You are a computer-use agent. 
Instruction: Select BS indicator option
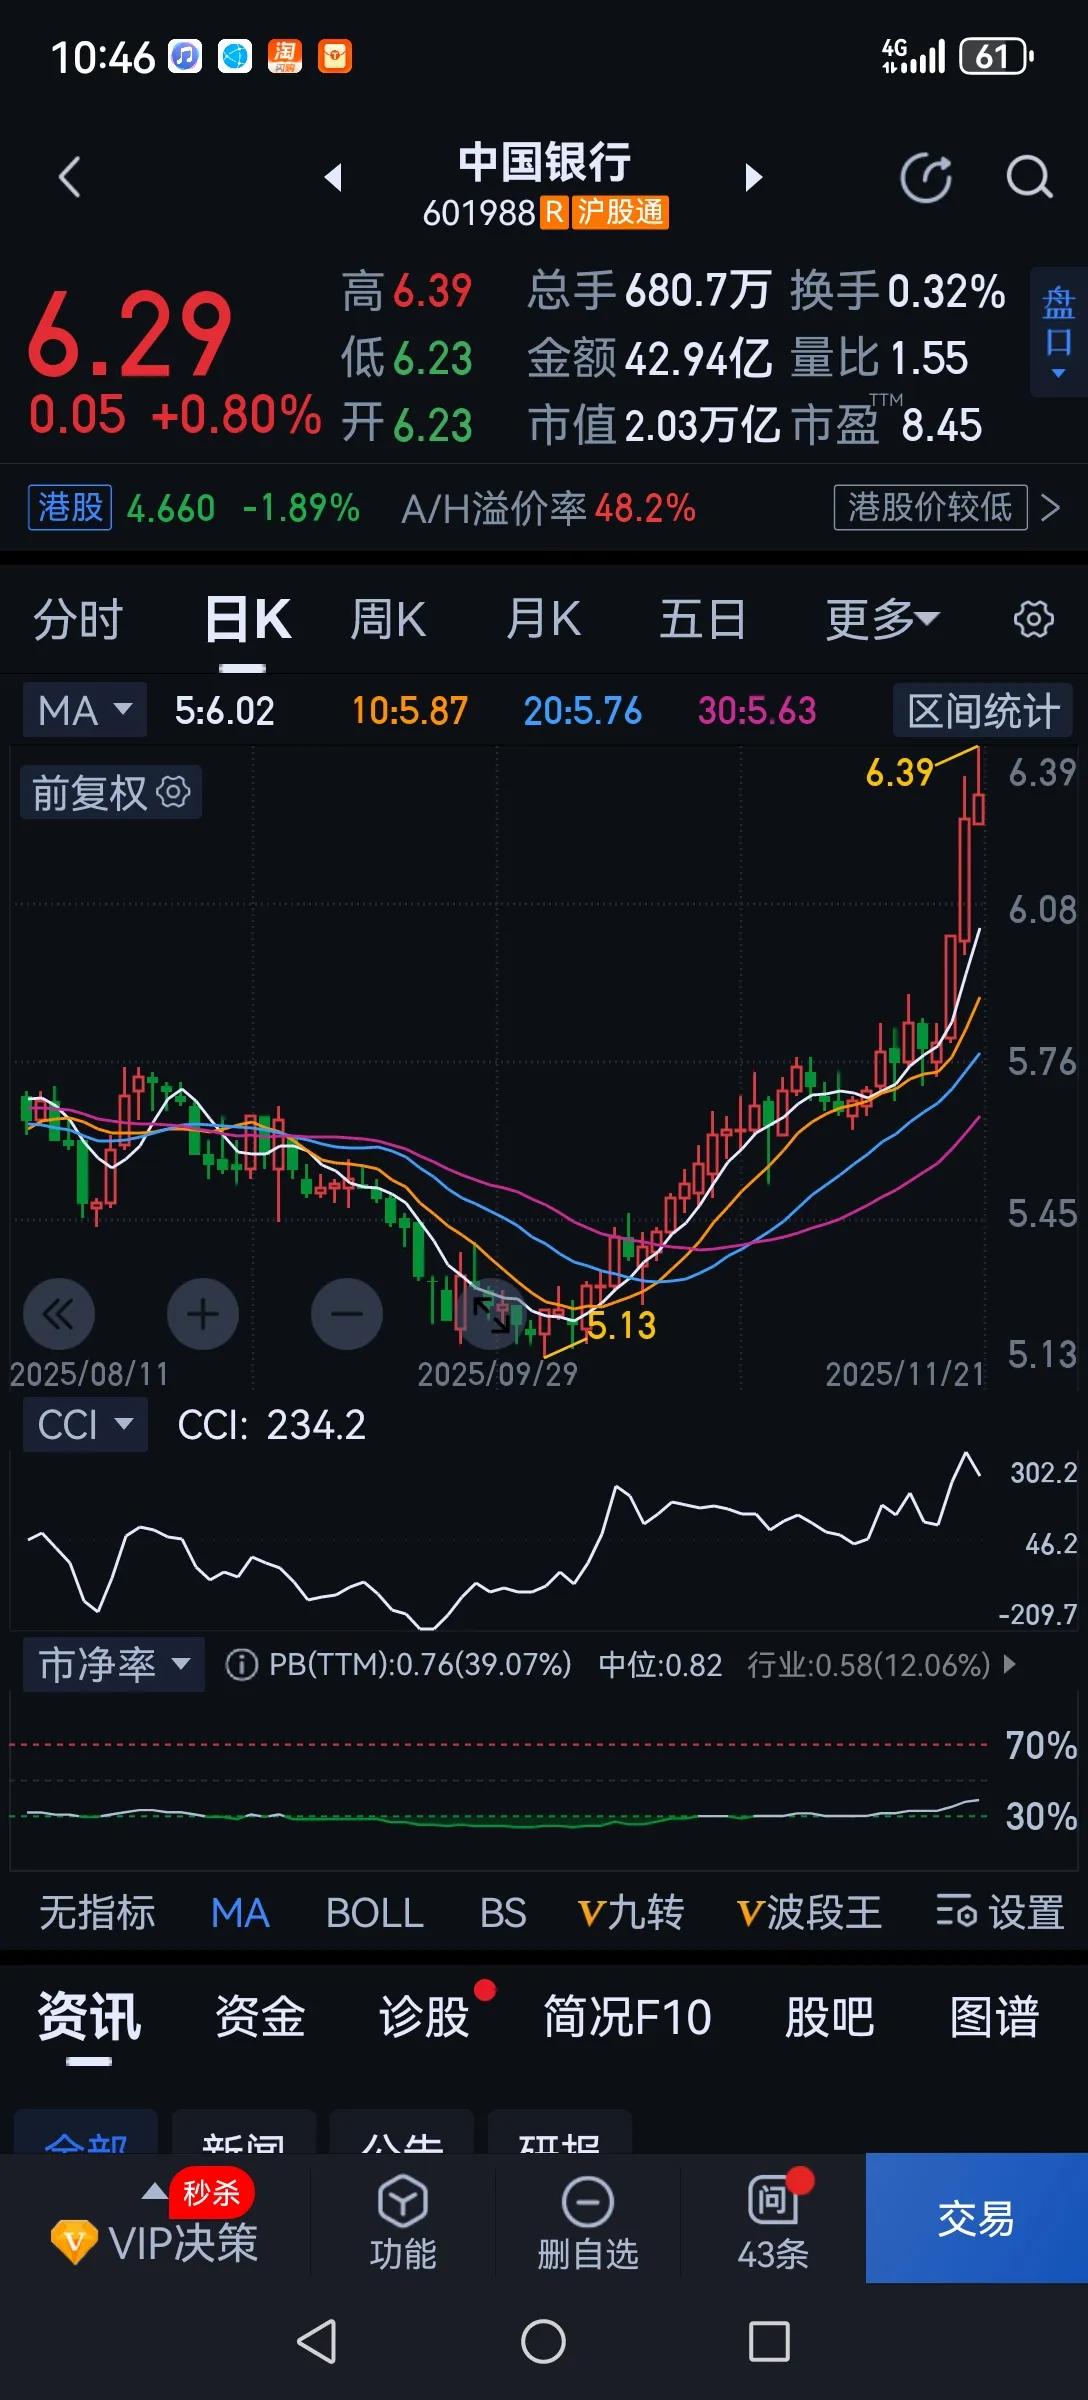pos(503,1912)
